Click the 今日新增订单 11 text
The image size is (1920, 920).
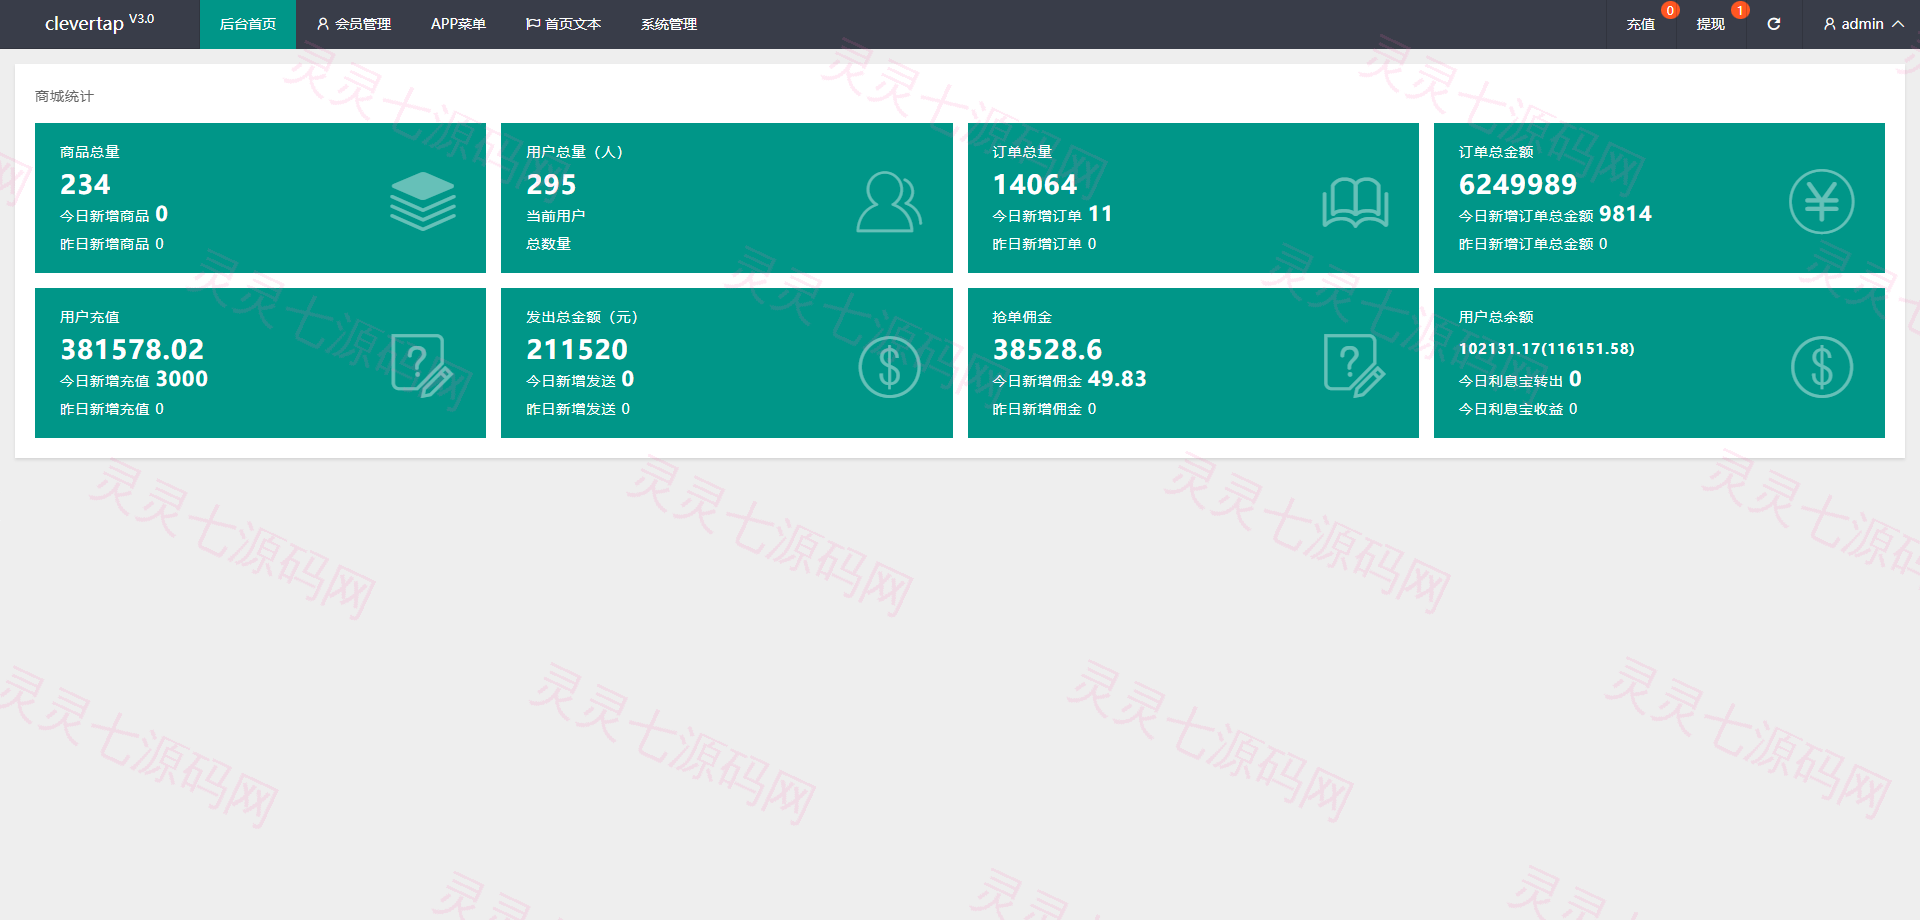click(1052, 214)
